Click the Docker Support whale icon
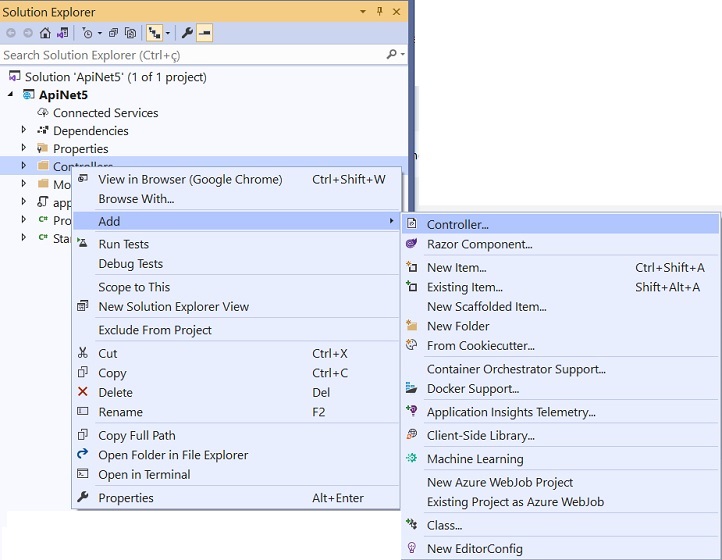Image resolution: width=722 pixels, height=560 pixels. click(x=412, y=388)
